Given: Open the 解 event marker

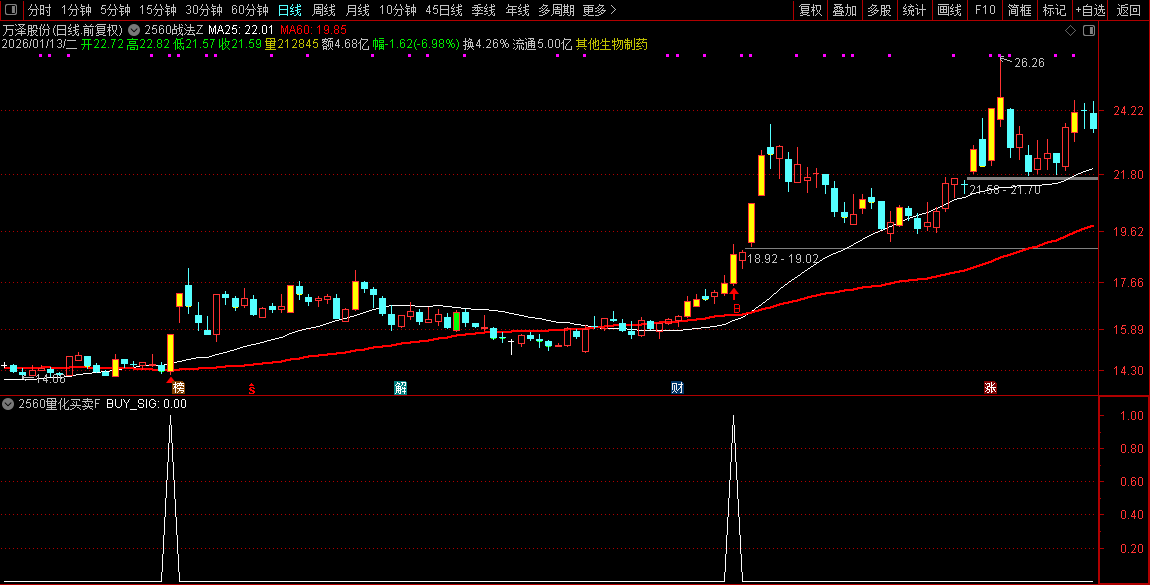Looking at the screenshot, I should [x=400, y=388].
